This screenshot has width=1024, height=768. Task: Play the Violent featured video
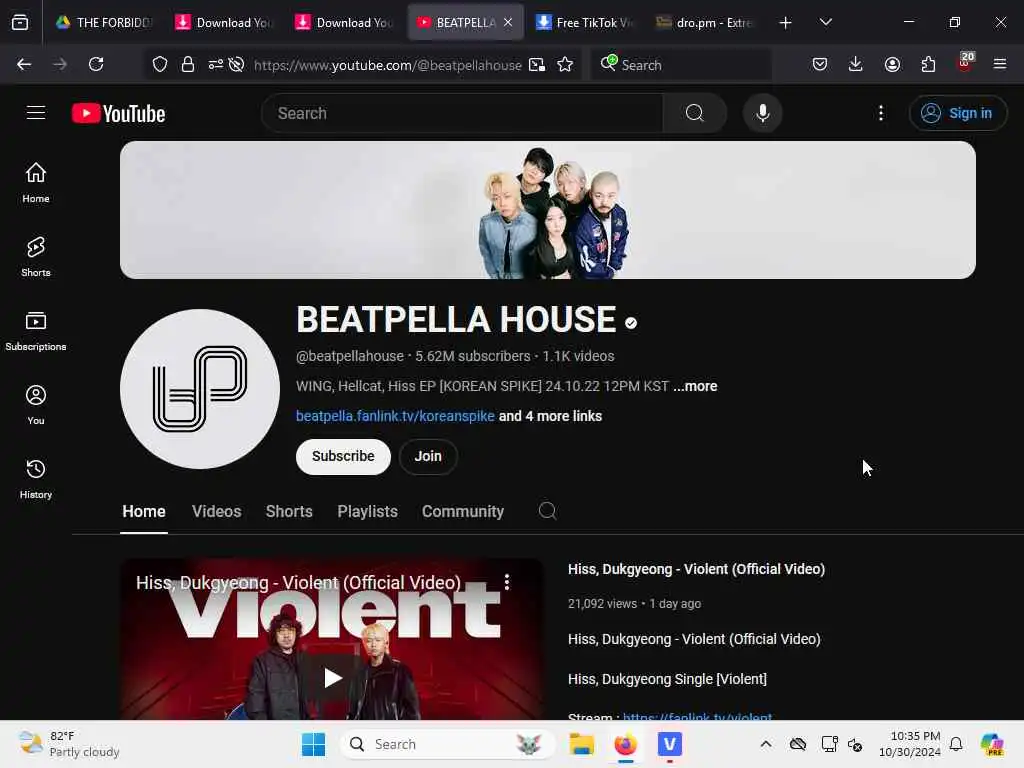(332, 677)
